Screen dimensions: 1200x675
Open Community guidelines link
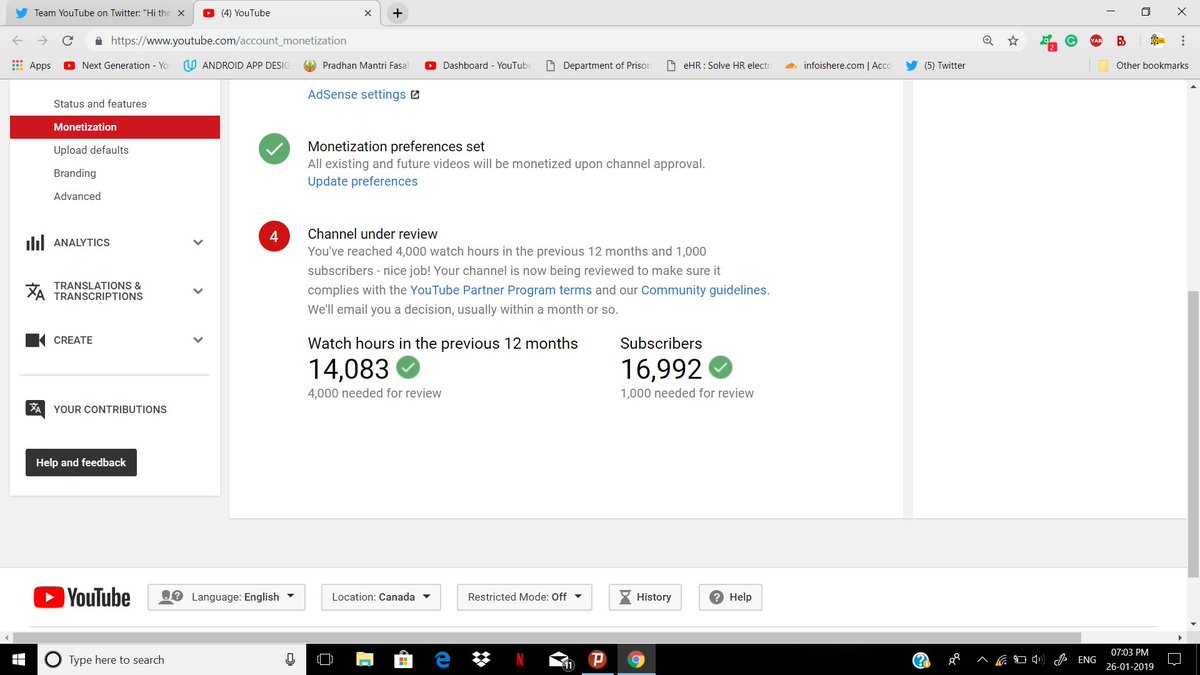[705, 290]
